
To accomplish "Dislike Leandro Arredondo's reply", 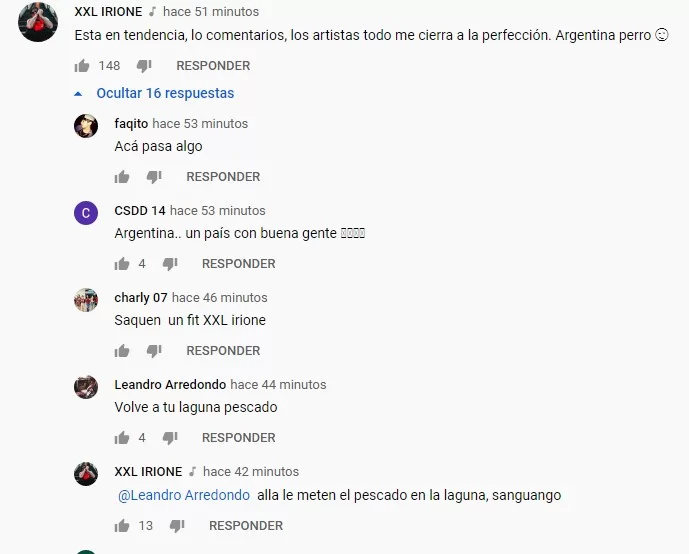I will click(170, 438).
